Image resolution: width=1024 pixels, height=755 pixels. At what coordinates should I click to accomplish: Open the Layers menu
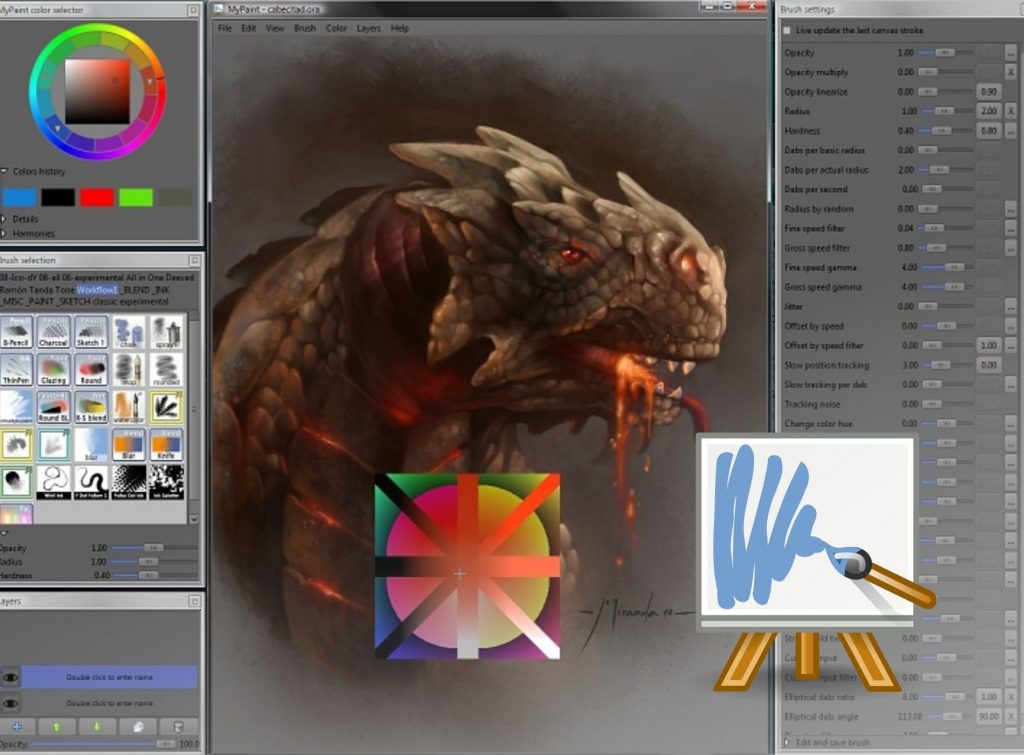pos(368,28)
